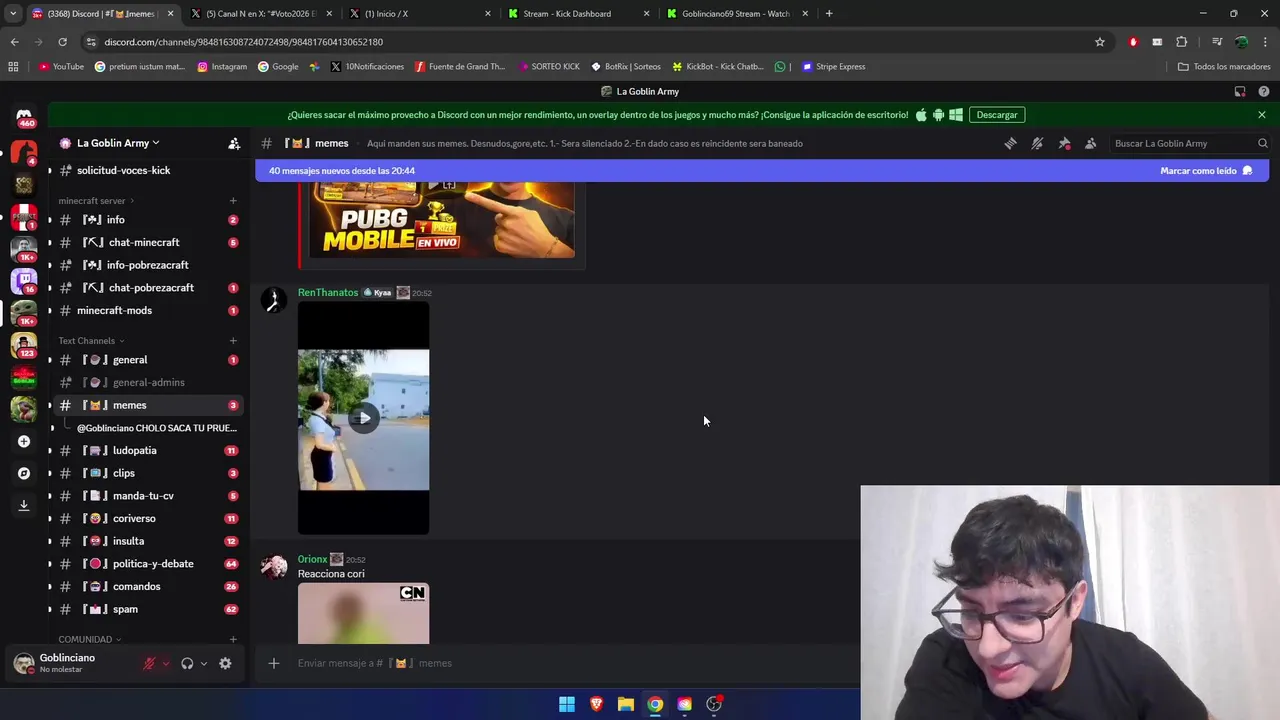Open output device arrow beside headphones

pyautogui.click(x=203, y=663)
